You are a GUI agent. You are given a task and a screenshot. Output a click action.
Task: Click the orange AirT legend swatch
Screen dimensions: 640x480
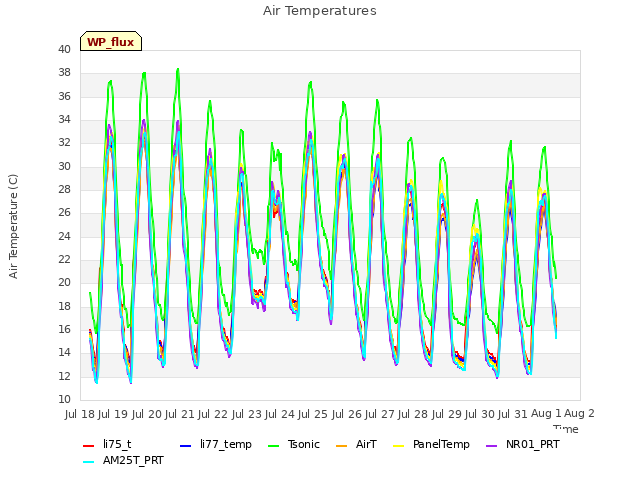[341, 446]
